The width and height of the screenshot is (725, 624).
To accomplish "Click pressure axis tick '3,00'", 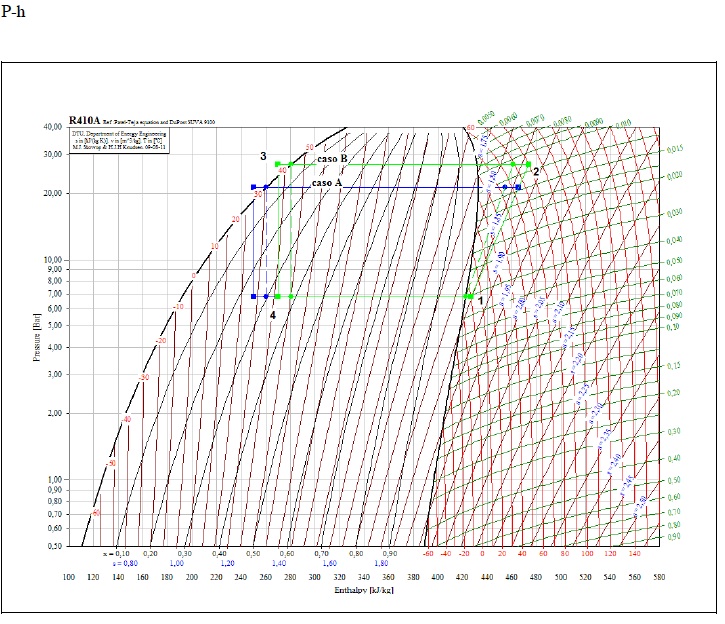I will tap(55, 374).
